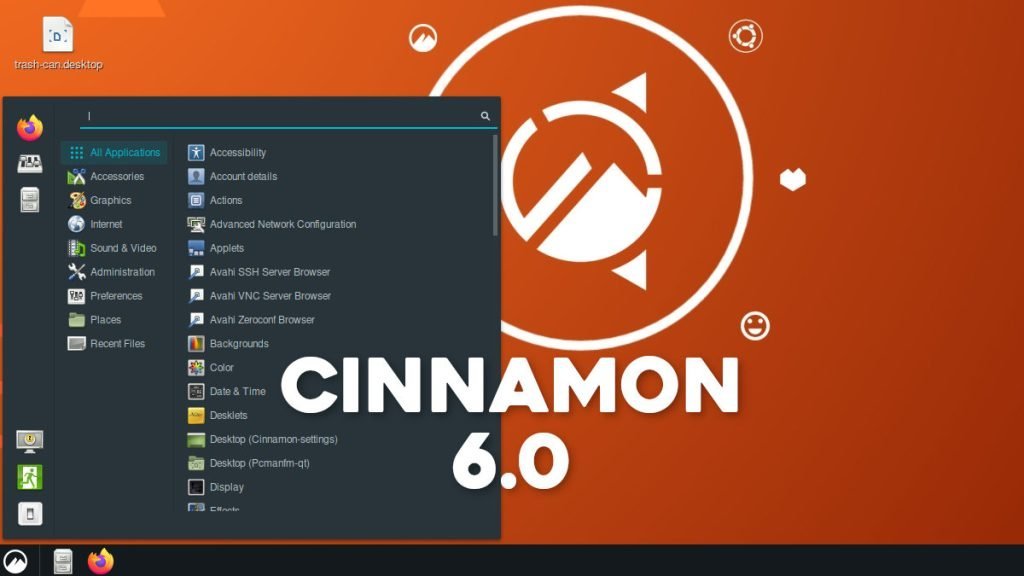Click inside the menu search field

coord(280,115)
